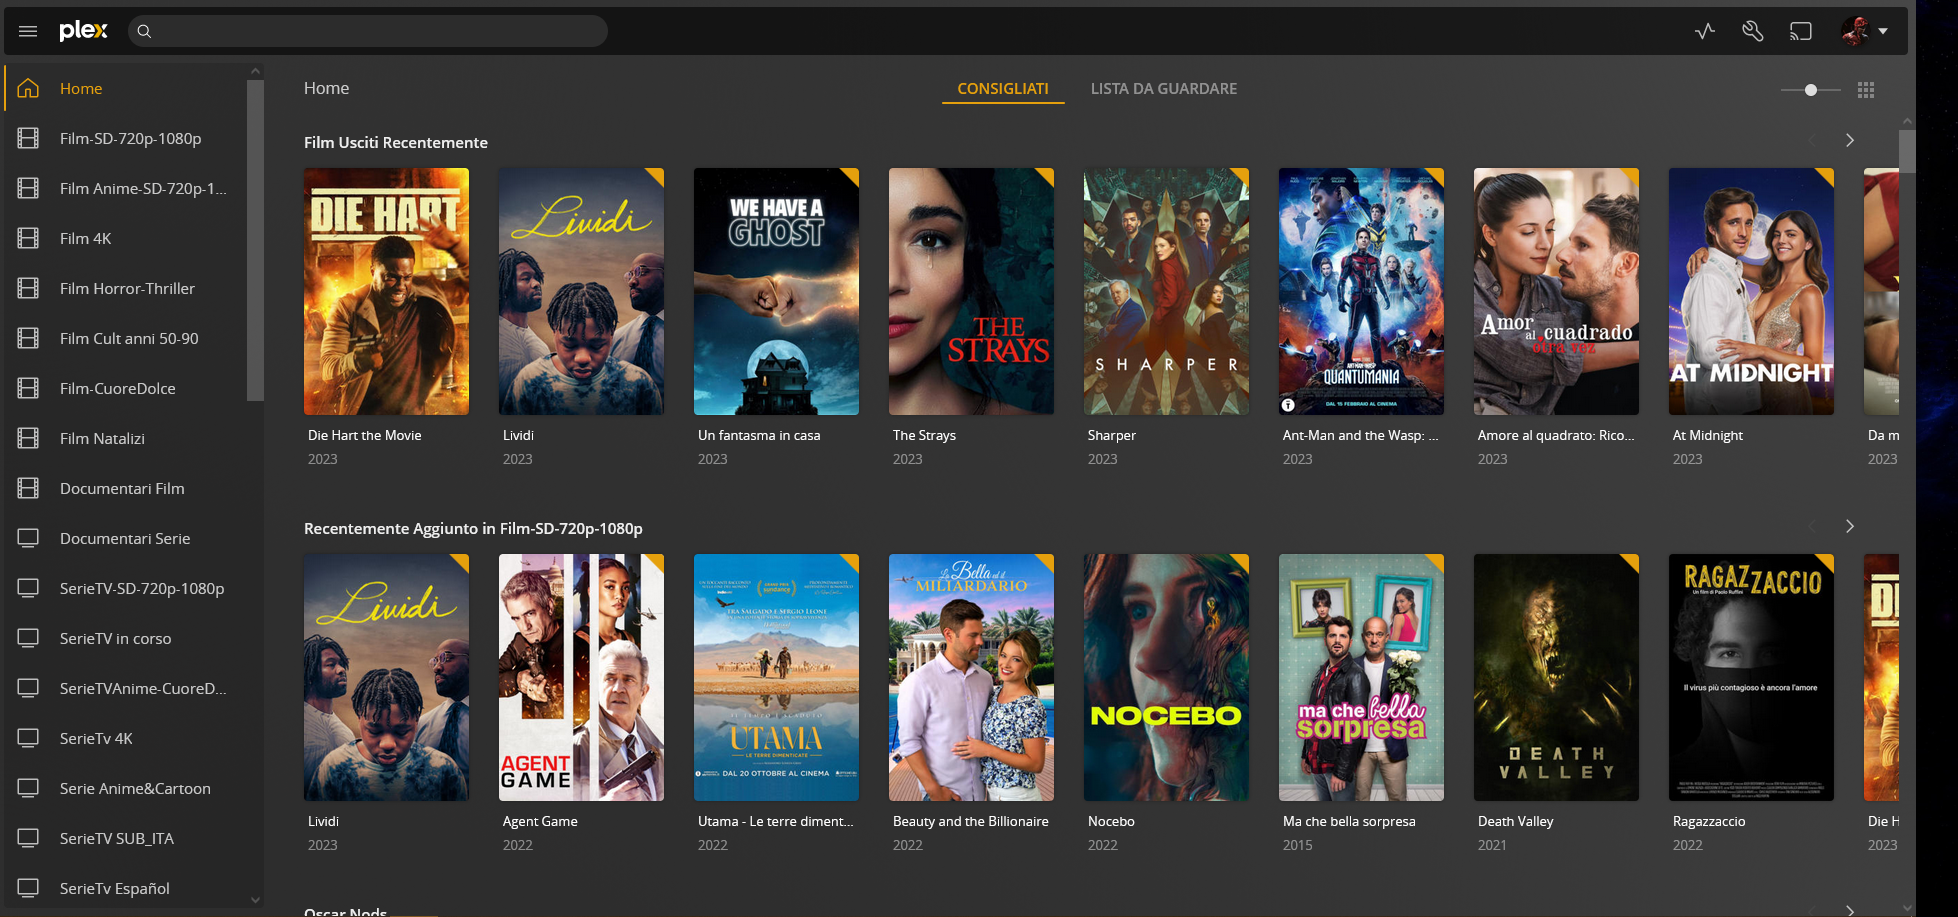Click TV icon beside Serie Anime&Cartoon
The height and width of the screenshot is (917, 1958).
[x=28, y=788]
